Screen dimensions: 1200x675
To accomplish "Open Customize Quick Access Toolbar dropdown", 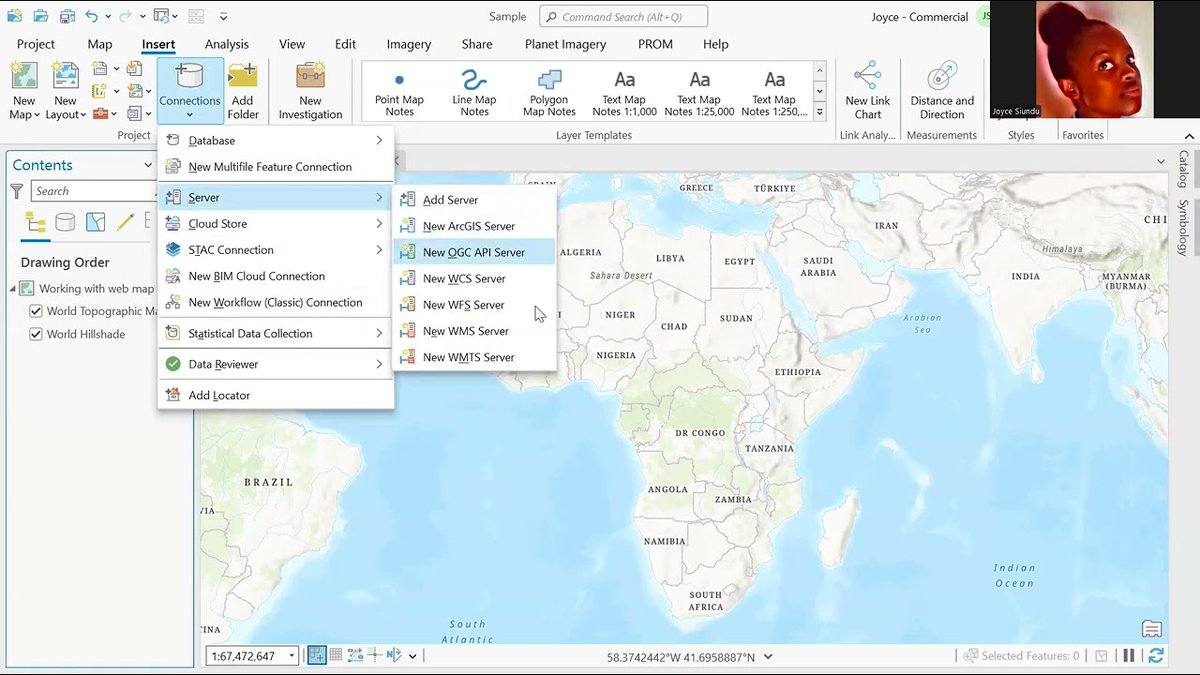I will click(x=223, y=16).
